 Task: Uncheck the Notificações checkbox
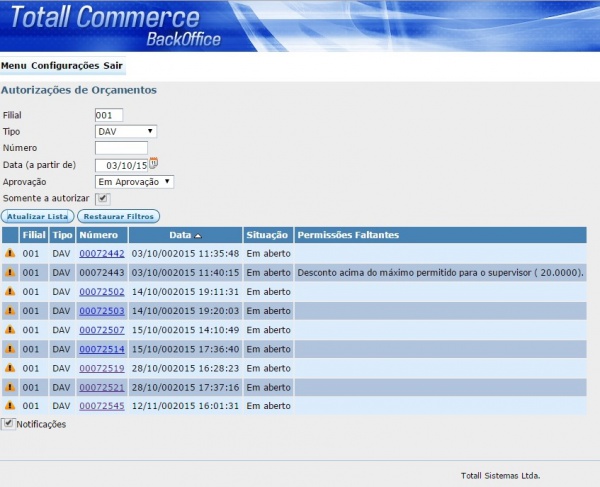[8, 424]
